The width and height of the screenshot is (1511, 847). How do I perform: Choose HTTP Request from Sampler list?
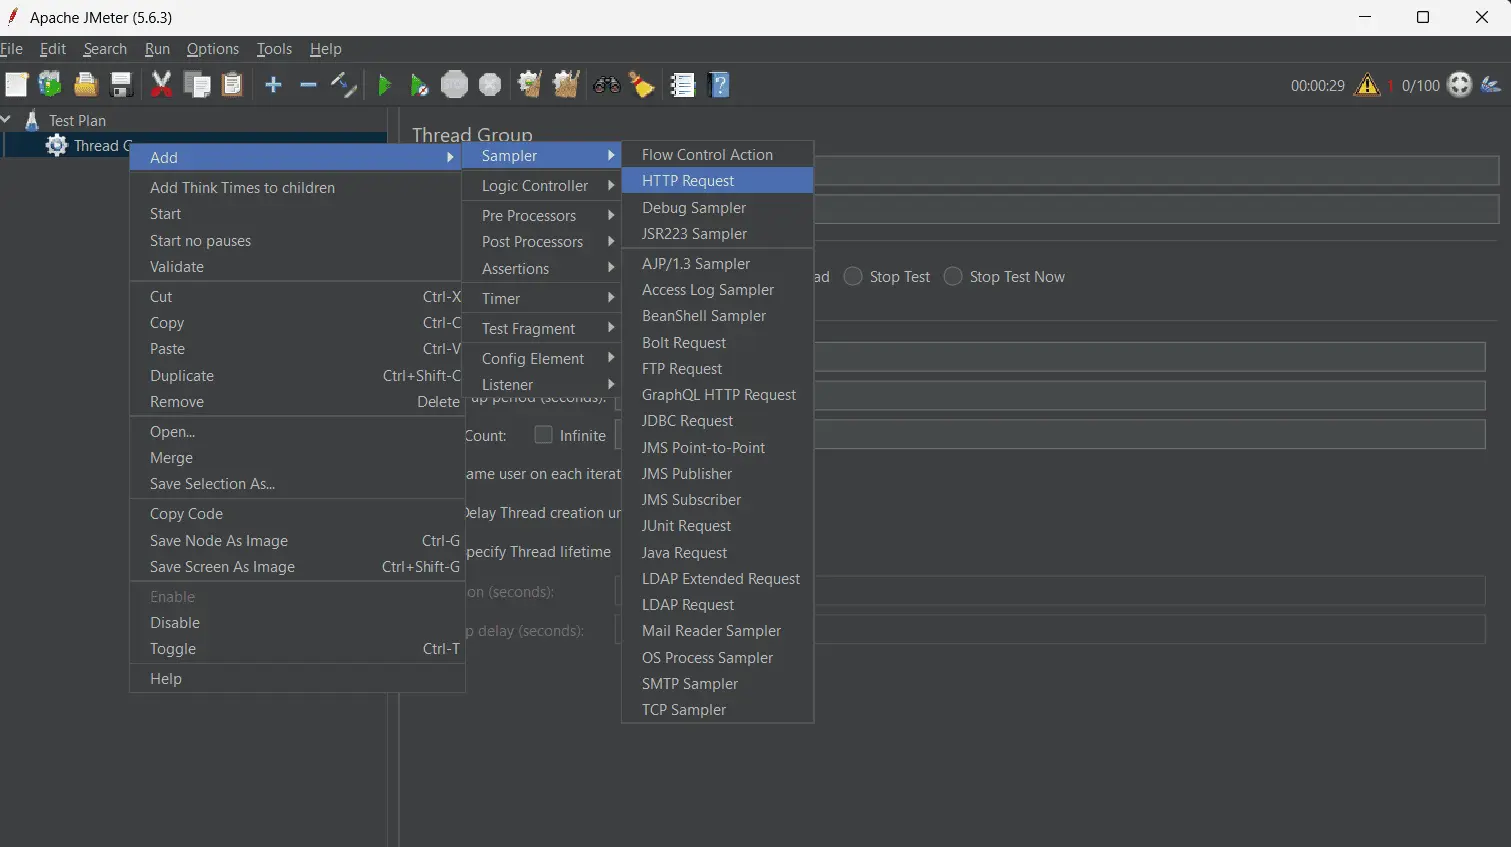[x=717, y=181]
